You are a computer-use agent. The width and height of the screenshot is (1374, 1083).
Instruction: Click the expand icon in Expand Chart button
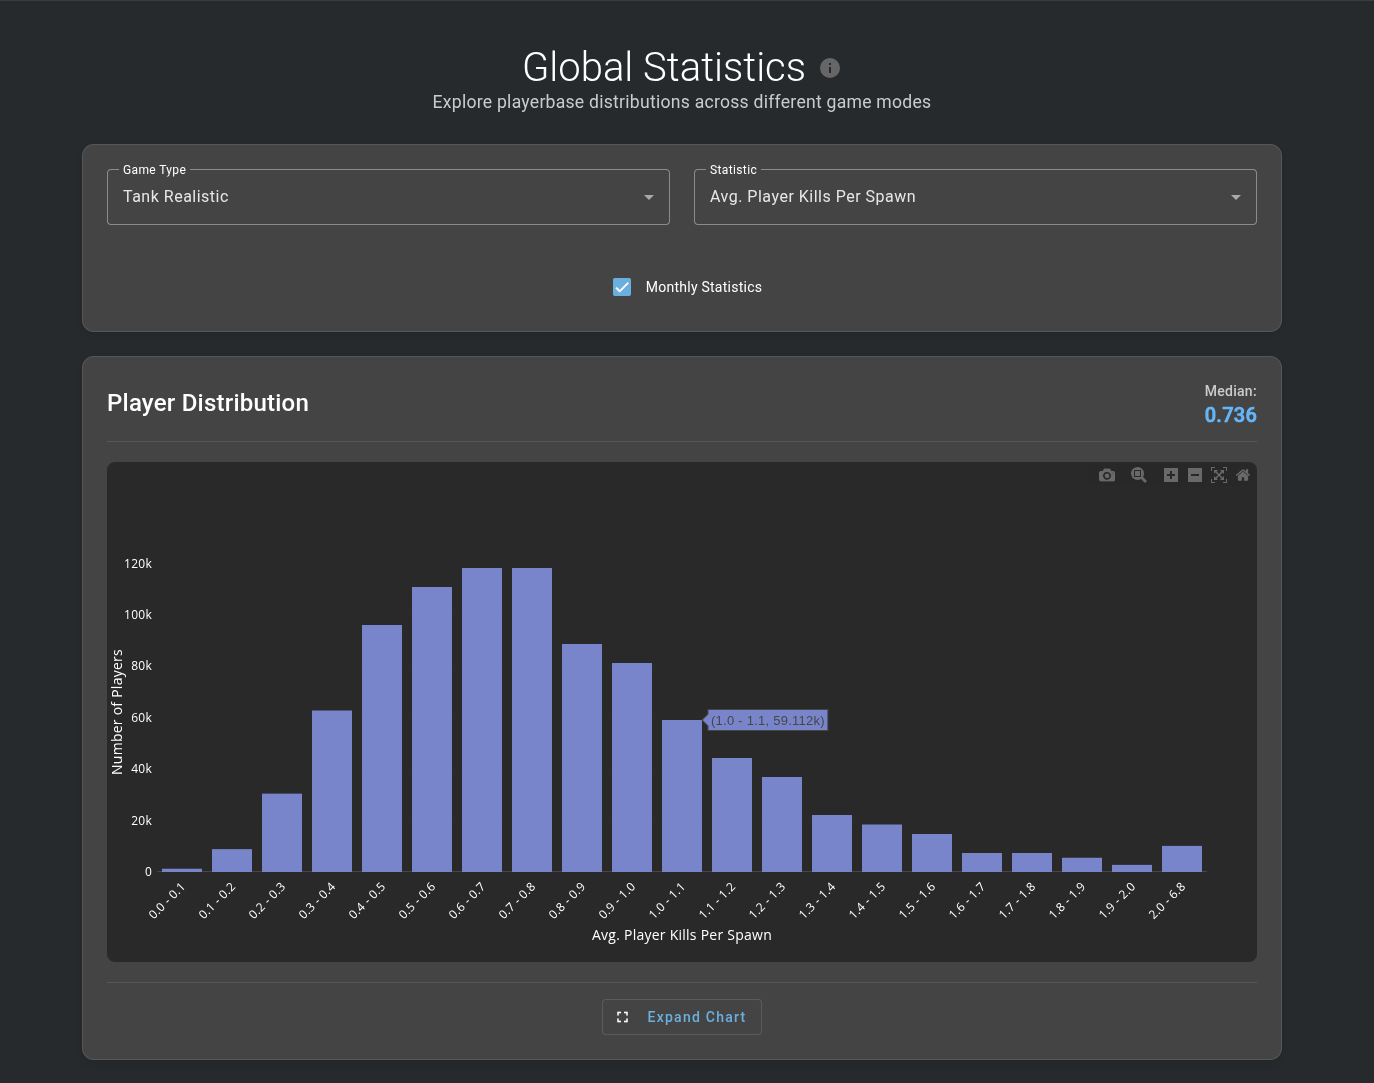623,1017
